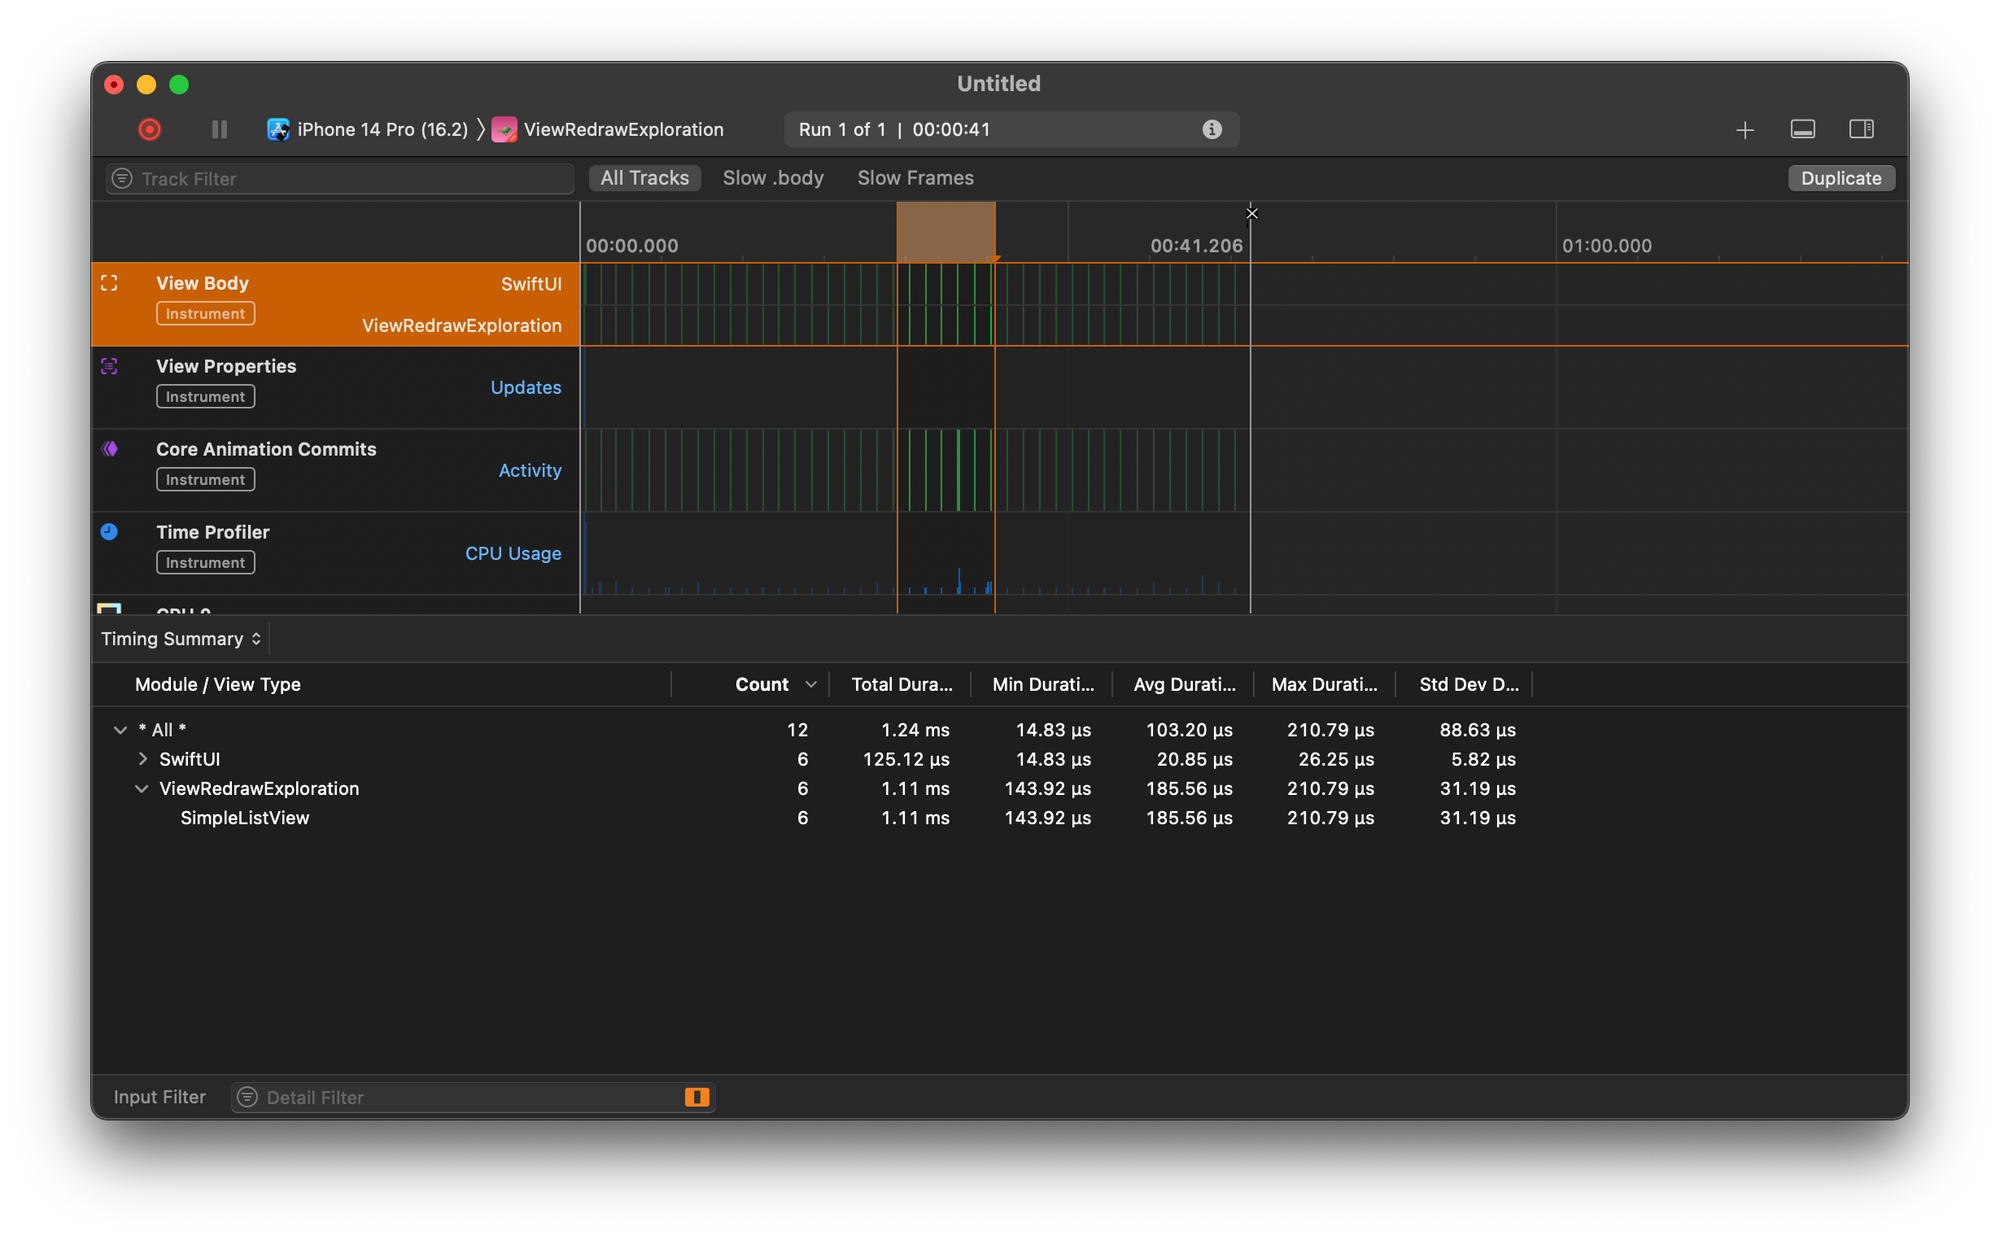2000x1240 pixels.
Task: Click the Activity lane label
Action: coord(530,470)
